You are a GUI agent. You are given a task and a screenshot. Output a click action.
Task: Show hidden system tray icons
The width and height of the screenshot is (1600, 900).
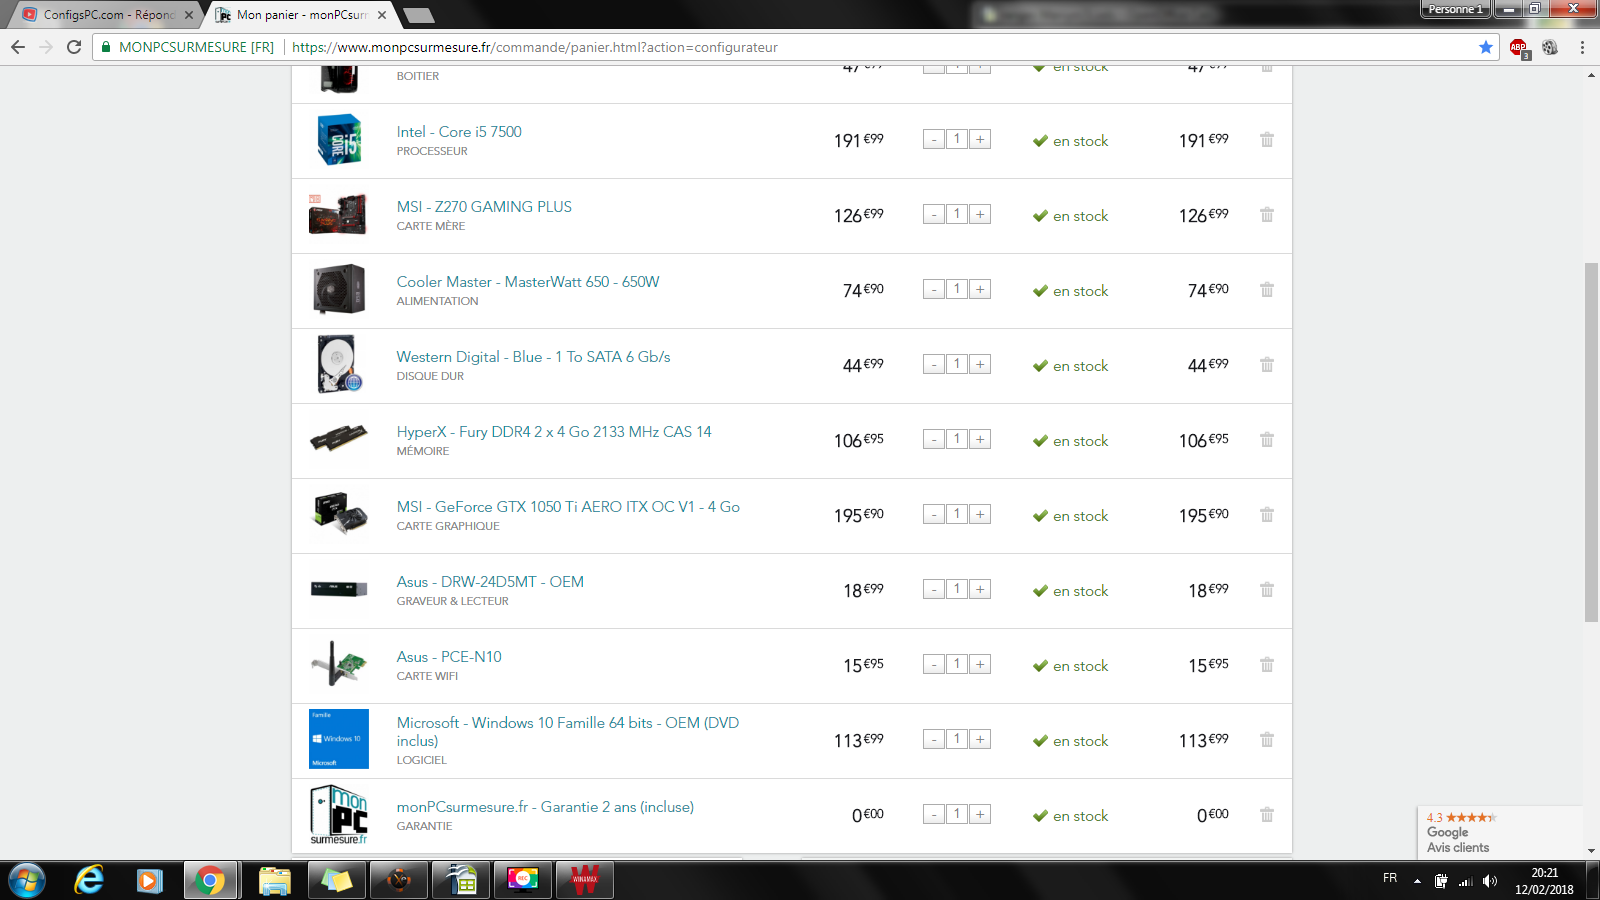pyautogui.click(x=1416, y=881)
